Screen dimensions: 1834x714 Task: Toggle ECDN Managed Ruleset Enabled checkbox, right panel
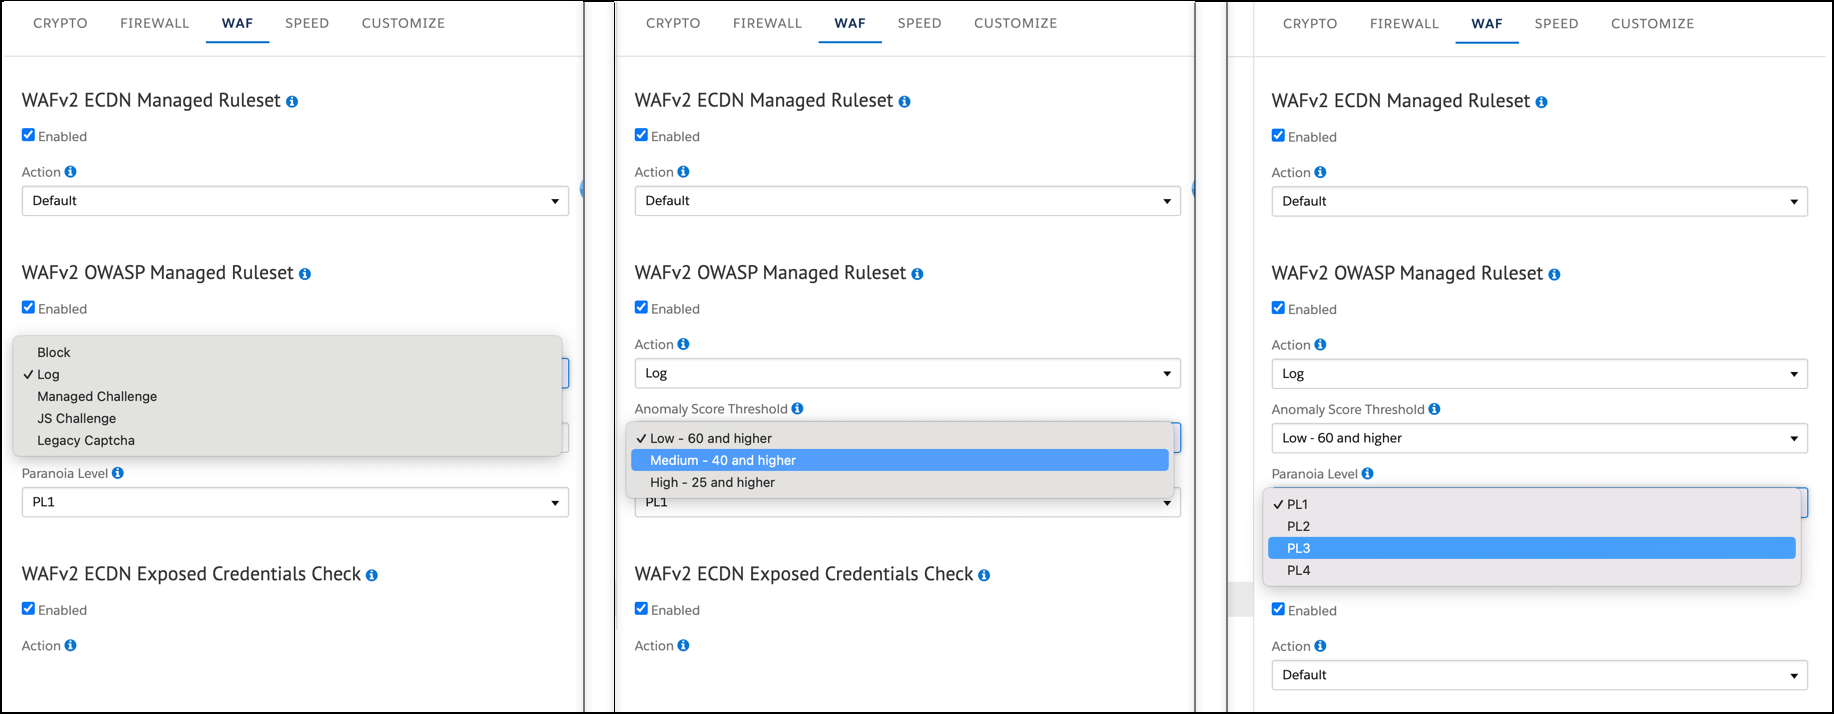1278,135
